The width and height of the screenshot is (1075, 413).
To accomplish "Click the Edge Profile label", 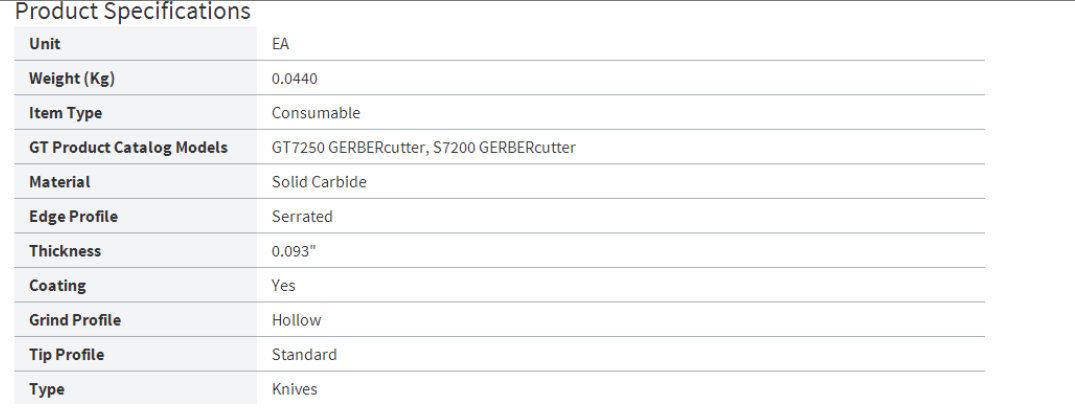I will pyautogui.click(x=73, y=216).
